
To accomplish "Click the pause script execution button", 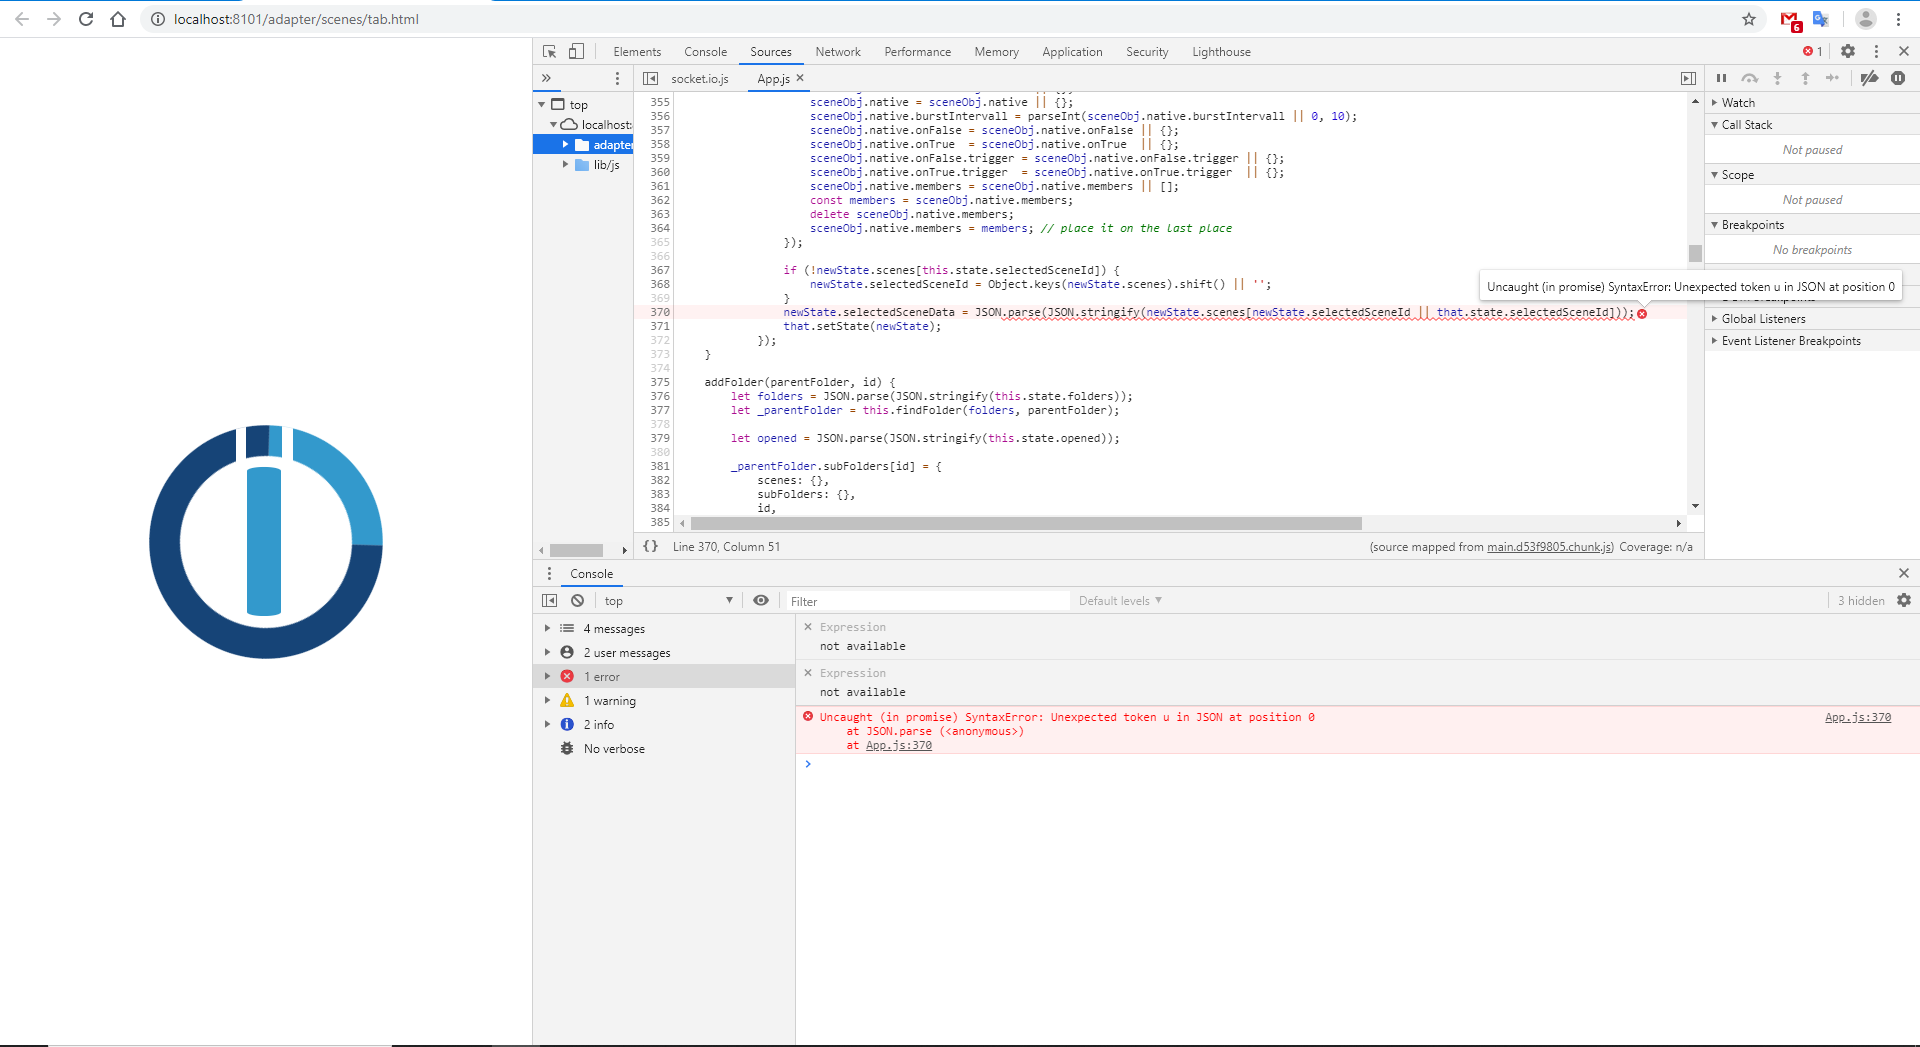I will click(x=1721, y=78).
